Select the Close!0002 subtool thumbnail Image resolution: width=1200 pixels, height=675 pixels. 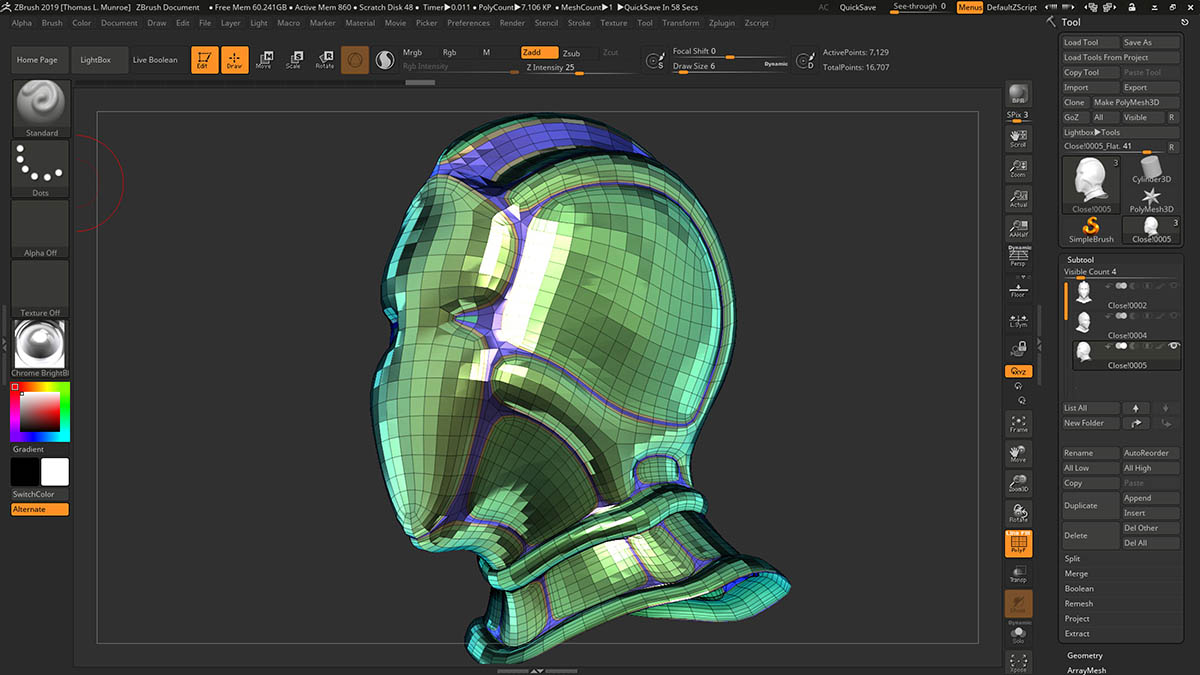[1083, 292]
